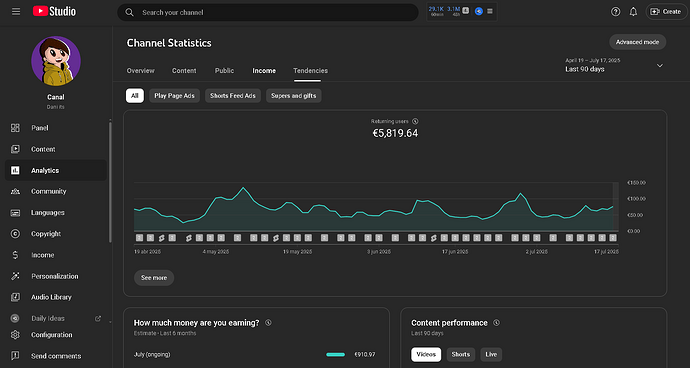Screen dimensions: 690x368
Task: Open the Copyright icon in sidebar
Action: coord(15,234)
